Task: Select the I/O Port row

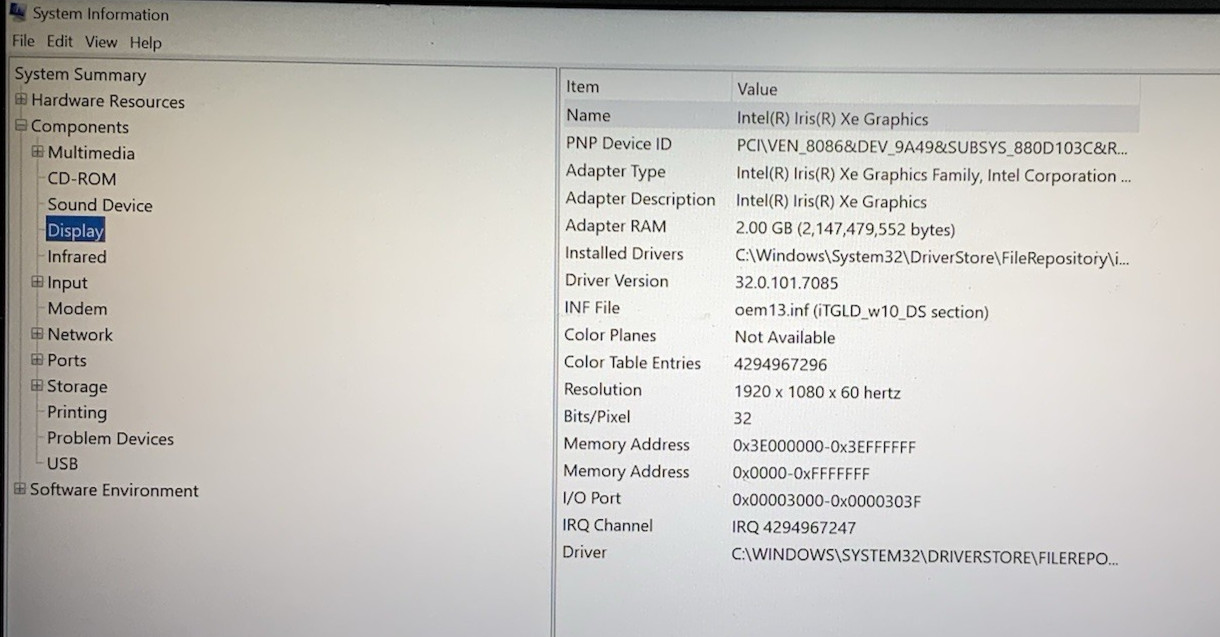Action: coord(850,498)
